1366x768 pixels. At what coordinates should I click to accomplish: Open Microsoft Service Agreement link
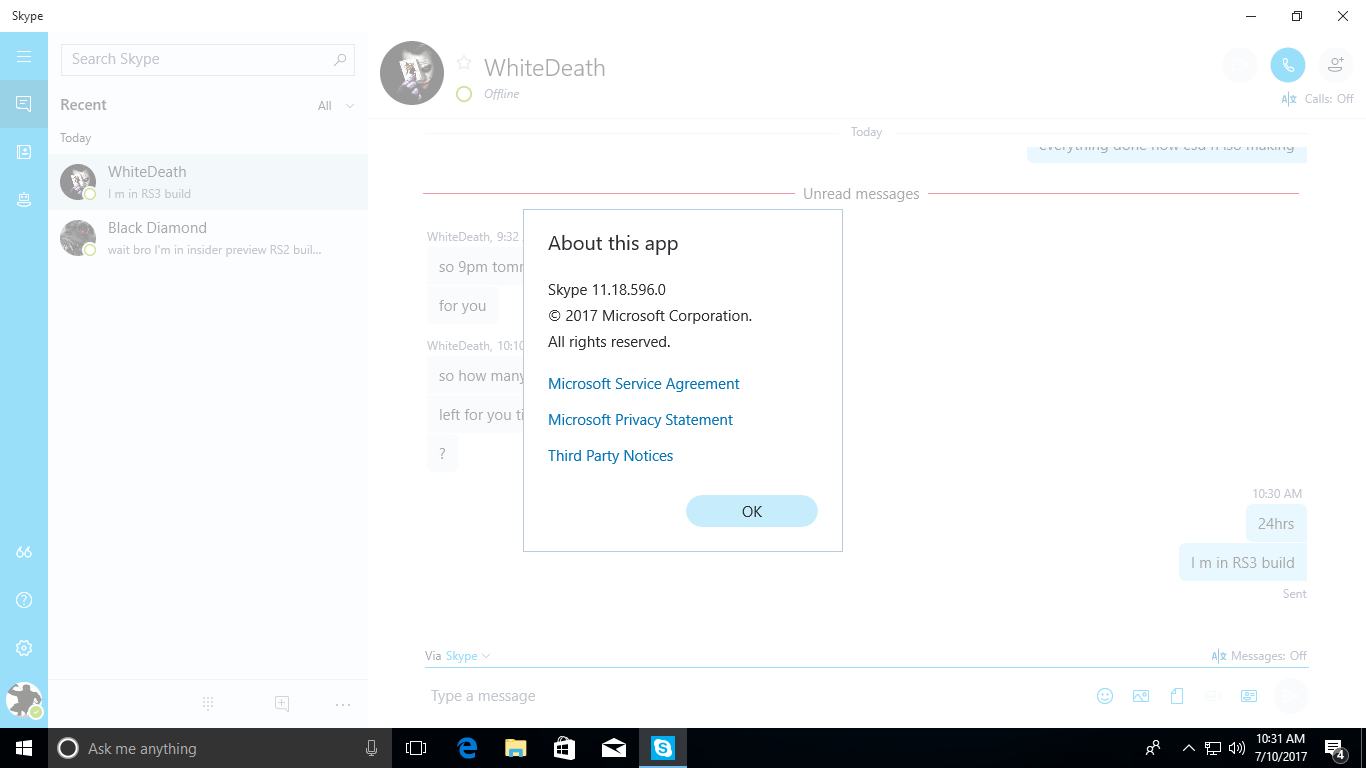(x=644, y=384)
